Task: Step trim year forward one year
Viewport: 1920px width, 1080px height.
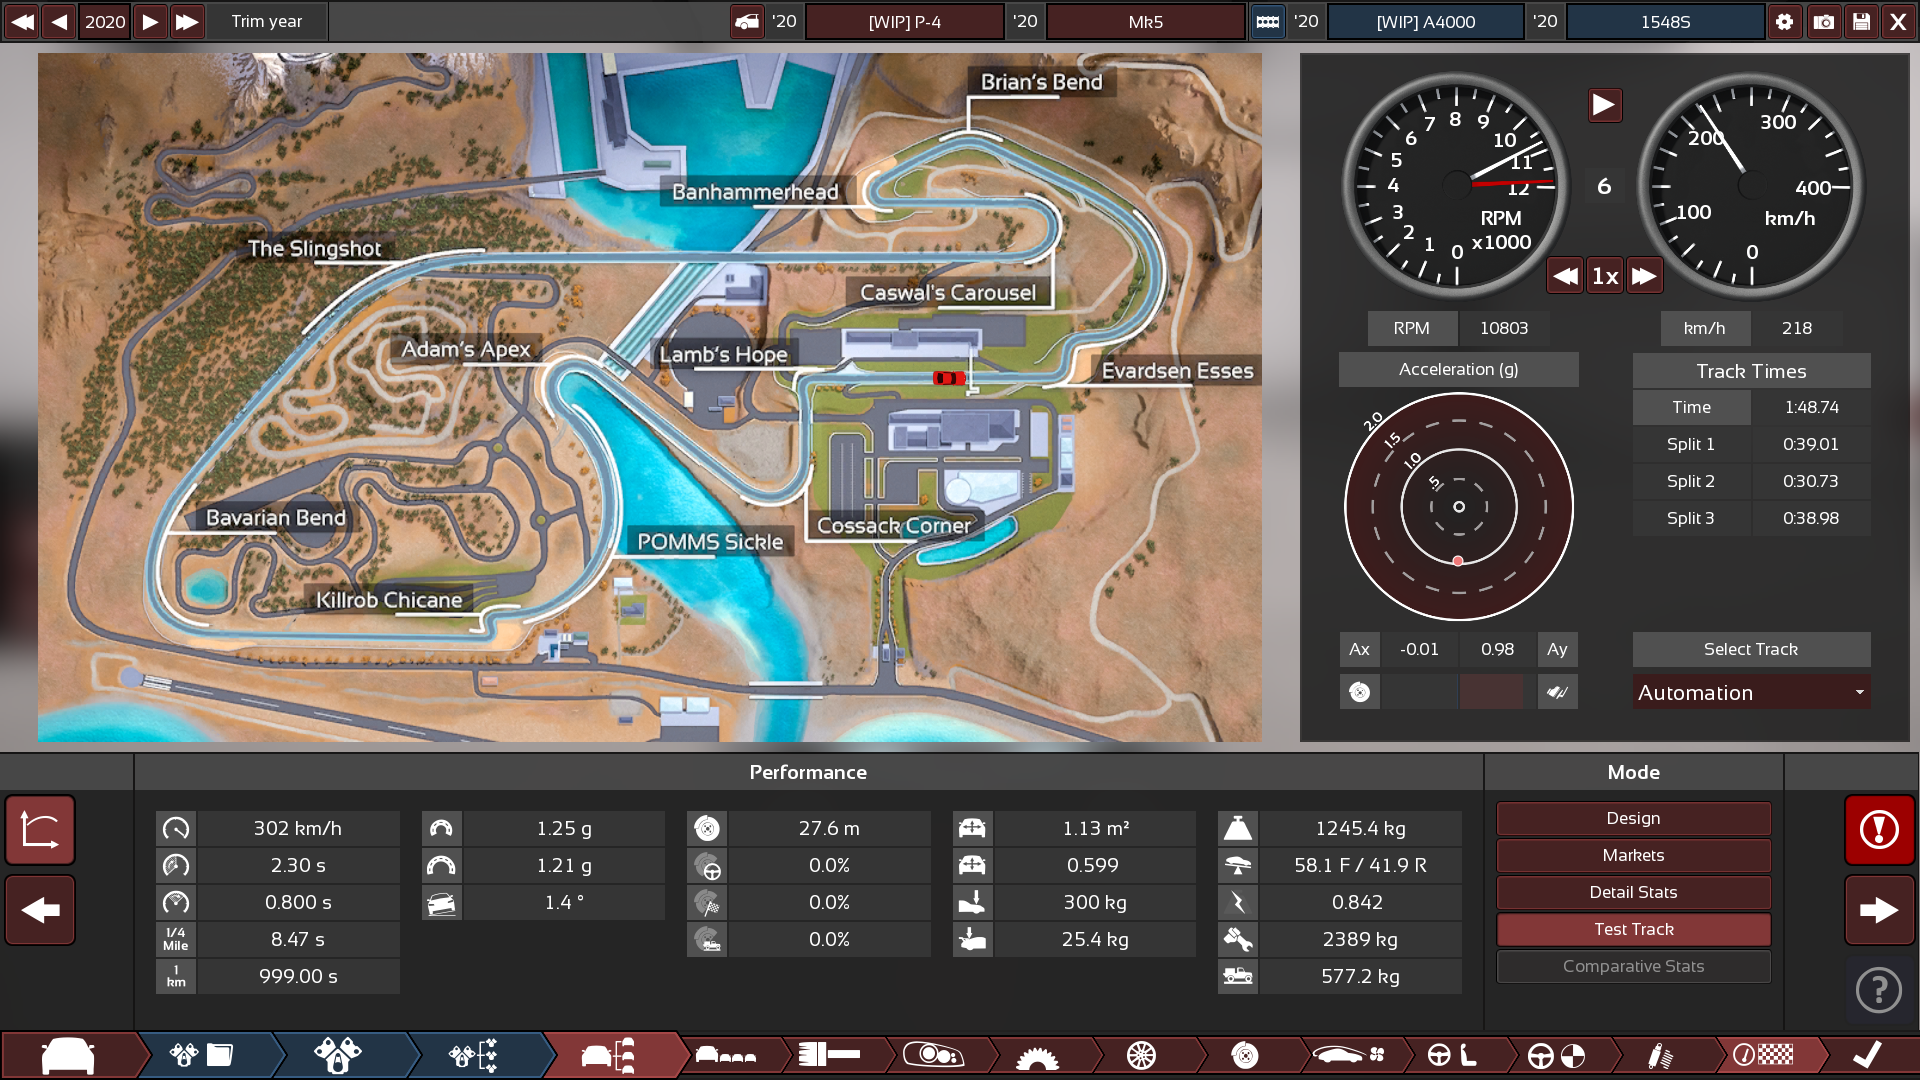Action: pyautogui.click(x=149, y=21)
